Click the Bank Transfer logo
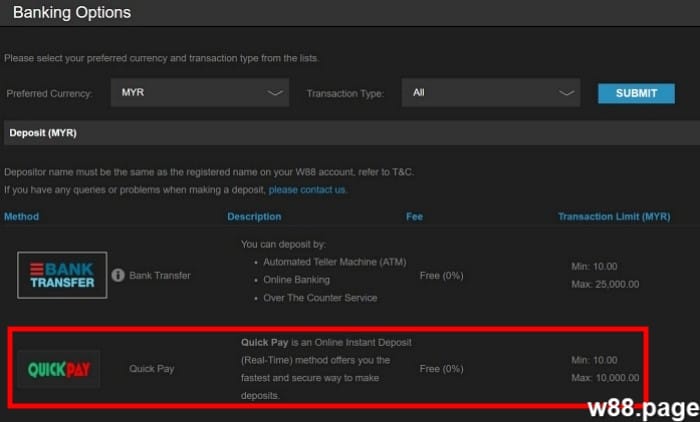700x422 pixels. (x=62, y=275)
